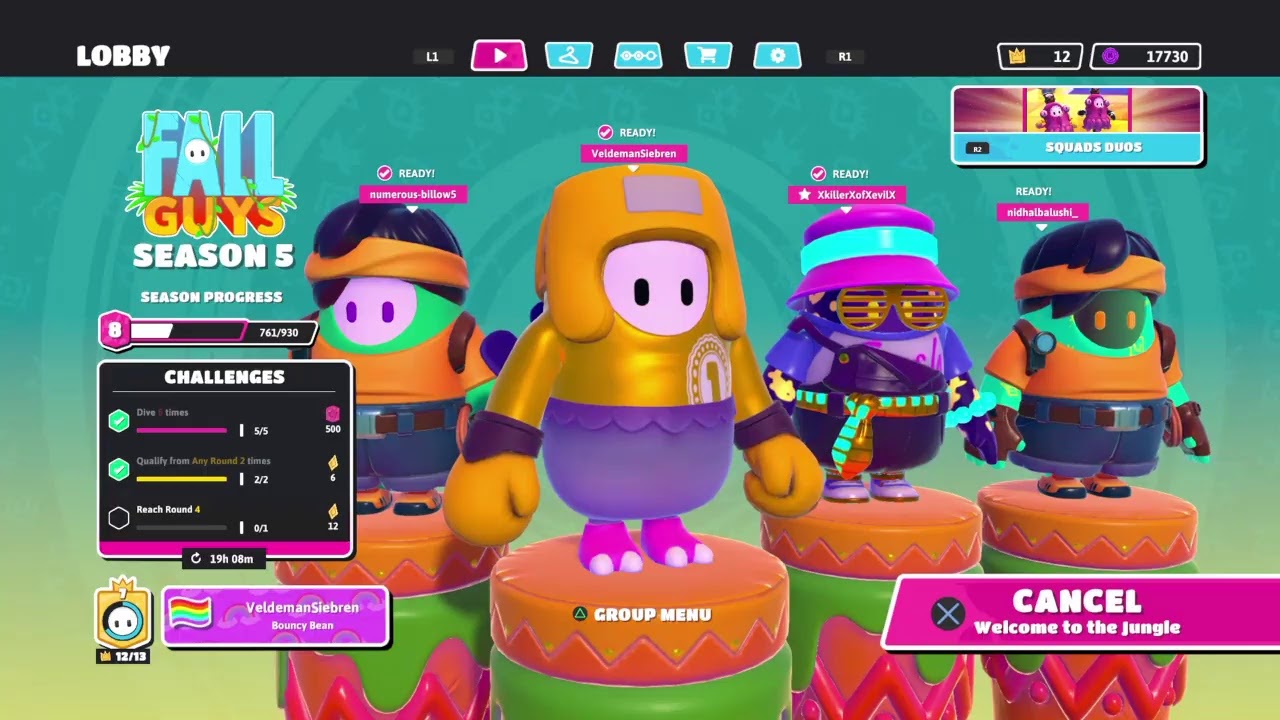The height and width of the screenshot is (720, 1280).
Task: Click the completed checkmark for Dive challenge
Action: pos(119,421)
